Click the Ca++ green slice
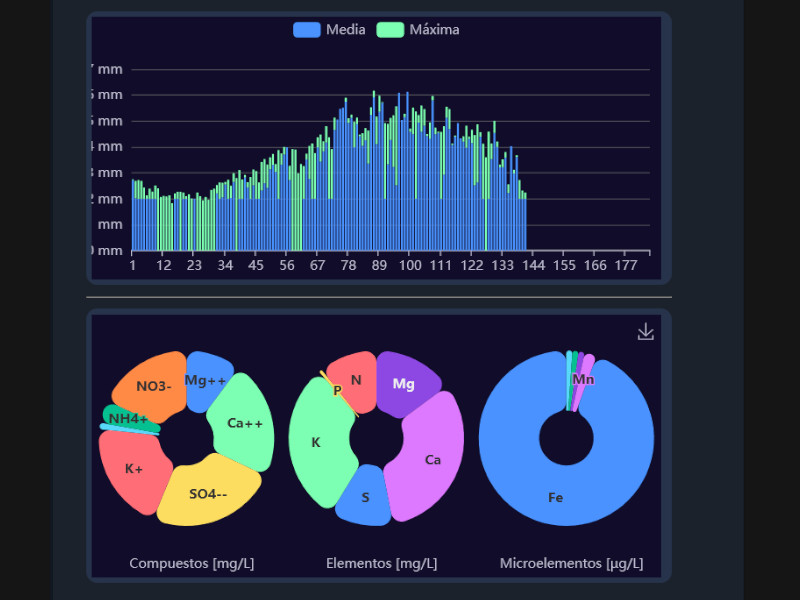Viewport: 800px width, 600px height. (244, 423)
